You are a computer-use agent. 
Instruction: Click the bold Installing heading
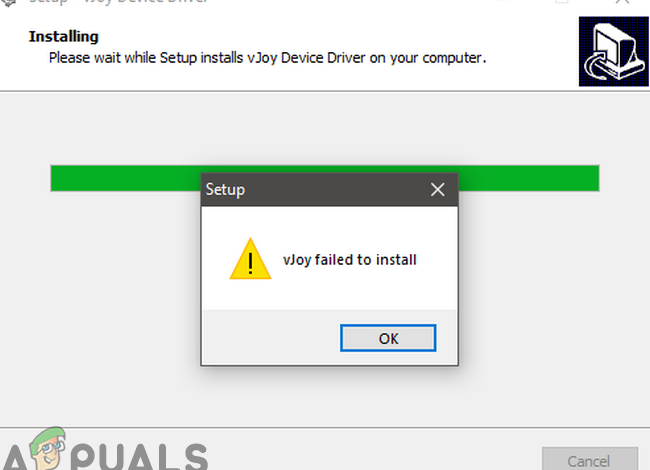[63, 36]
